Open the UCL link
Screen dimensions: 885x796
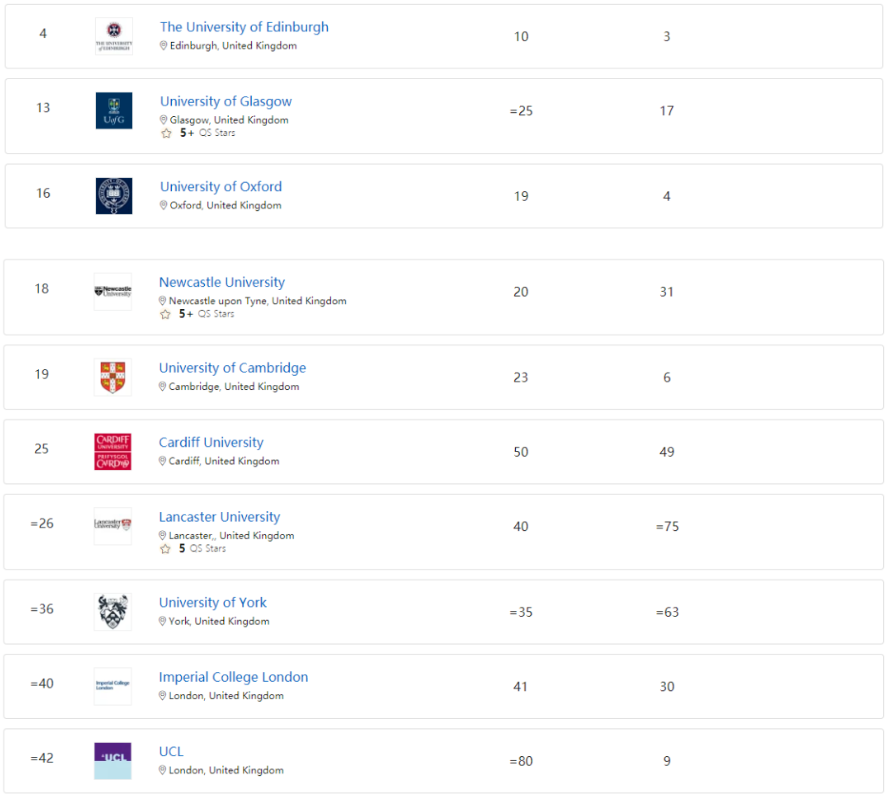pos(171,752)
